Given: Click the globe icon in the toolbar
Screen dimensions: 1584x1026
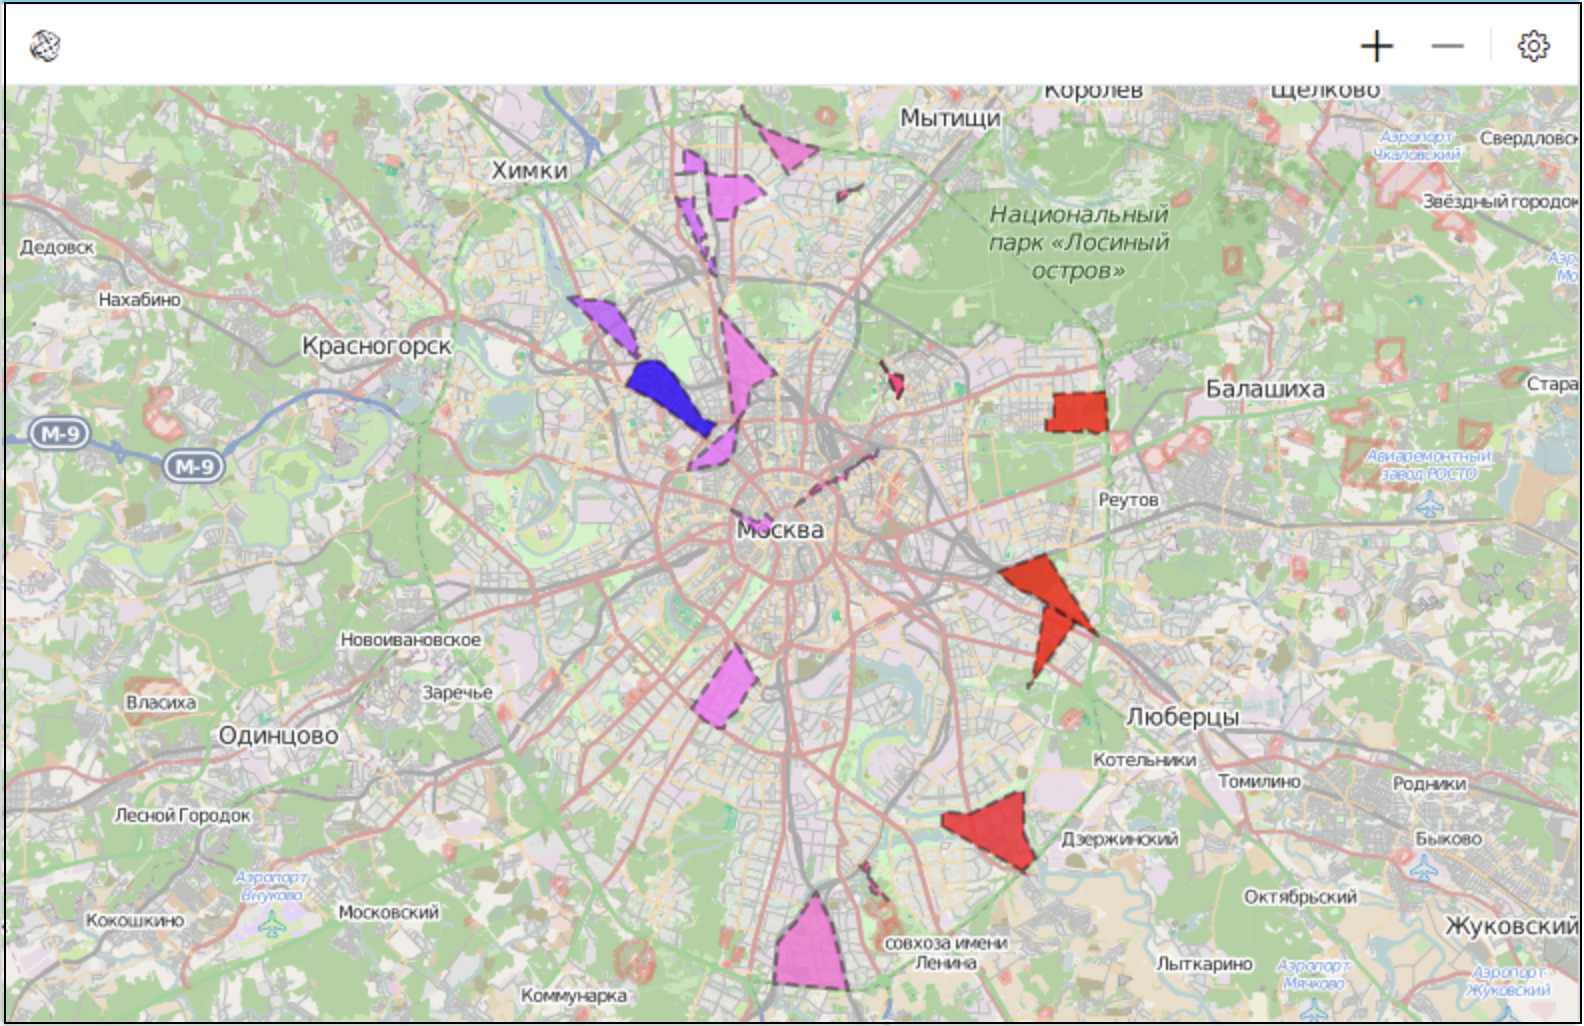Looking at the screenshot, I should click(x=45, y=46).
